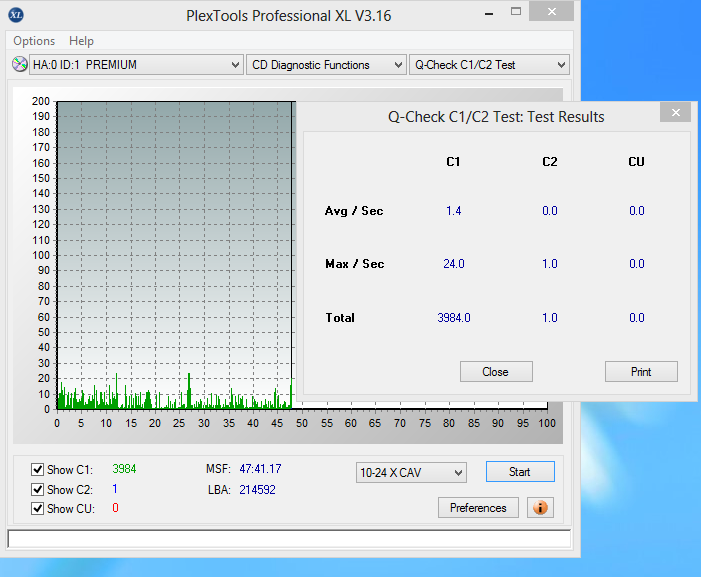Open the Options menu
This screenshot has width=701, height=577.
(x=34, y=41)
